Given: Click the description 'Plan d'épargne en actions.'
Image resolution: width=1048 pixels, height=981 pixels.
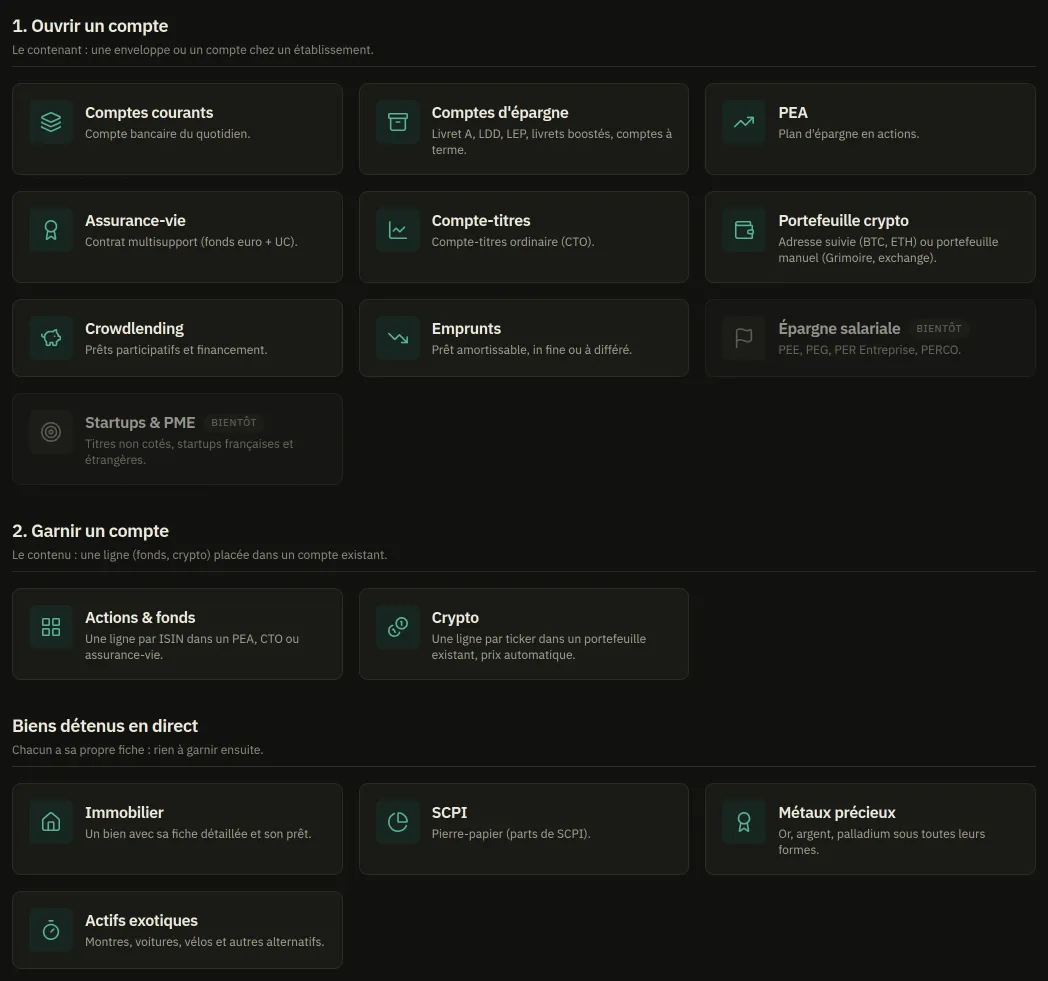Looking at the screenshot, I should [x=849, y=134].
